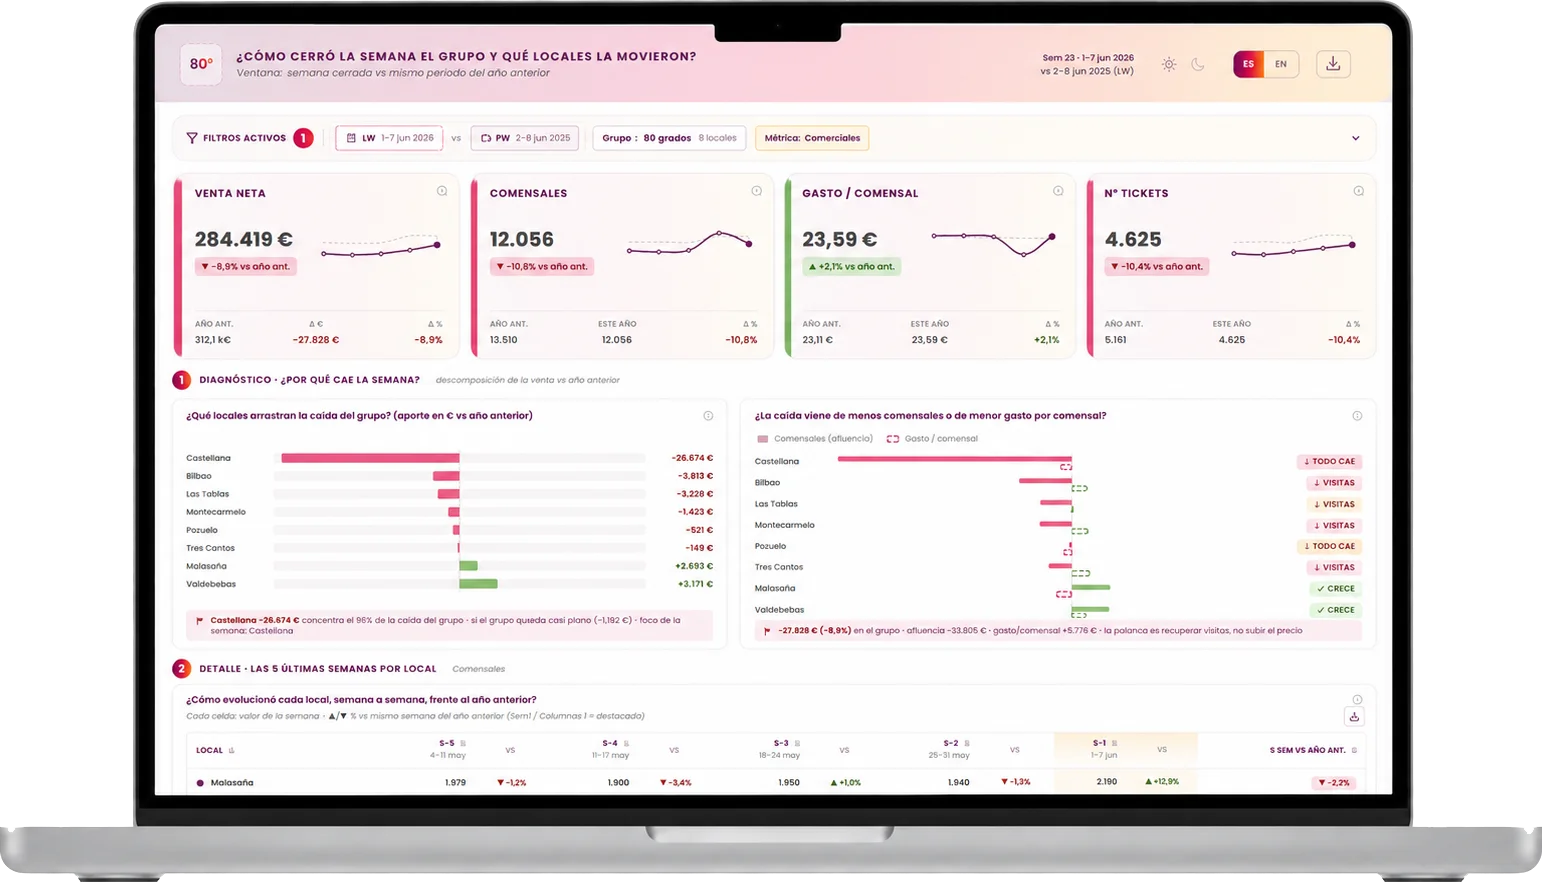Switch to dark mode moon icon

[x=1198, y=64]
